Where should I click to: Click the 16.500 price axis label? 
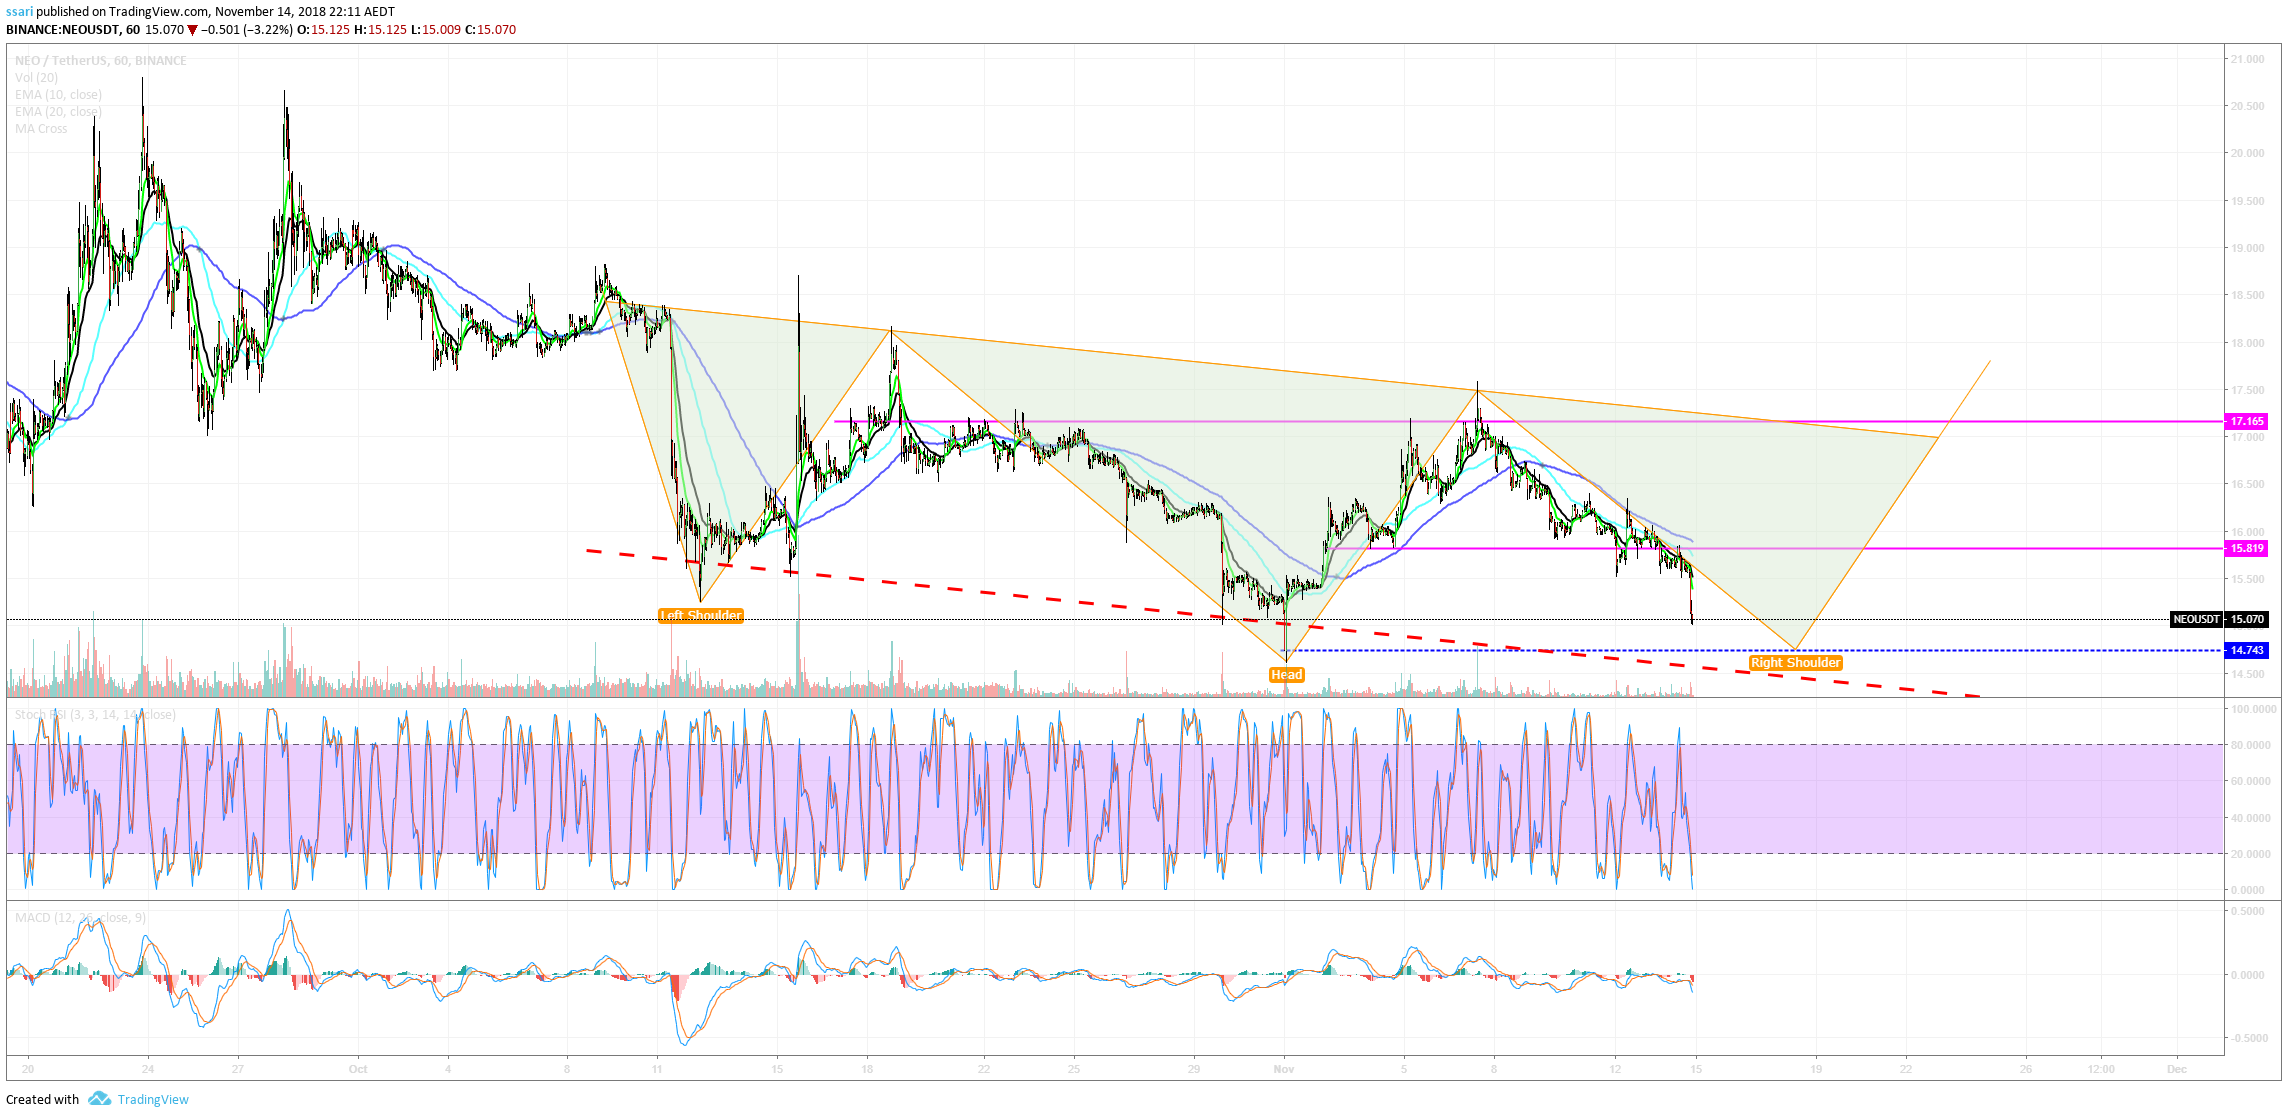coord(2247,485)
